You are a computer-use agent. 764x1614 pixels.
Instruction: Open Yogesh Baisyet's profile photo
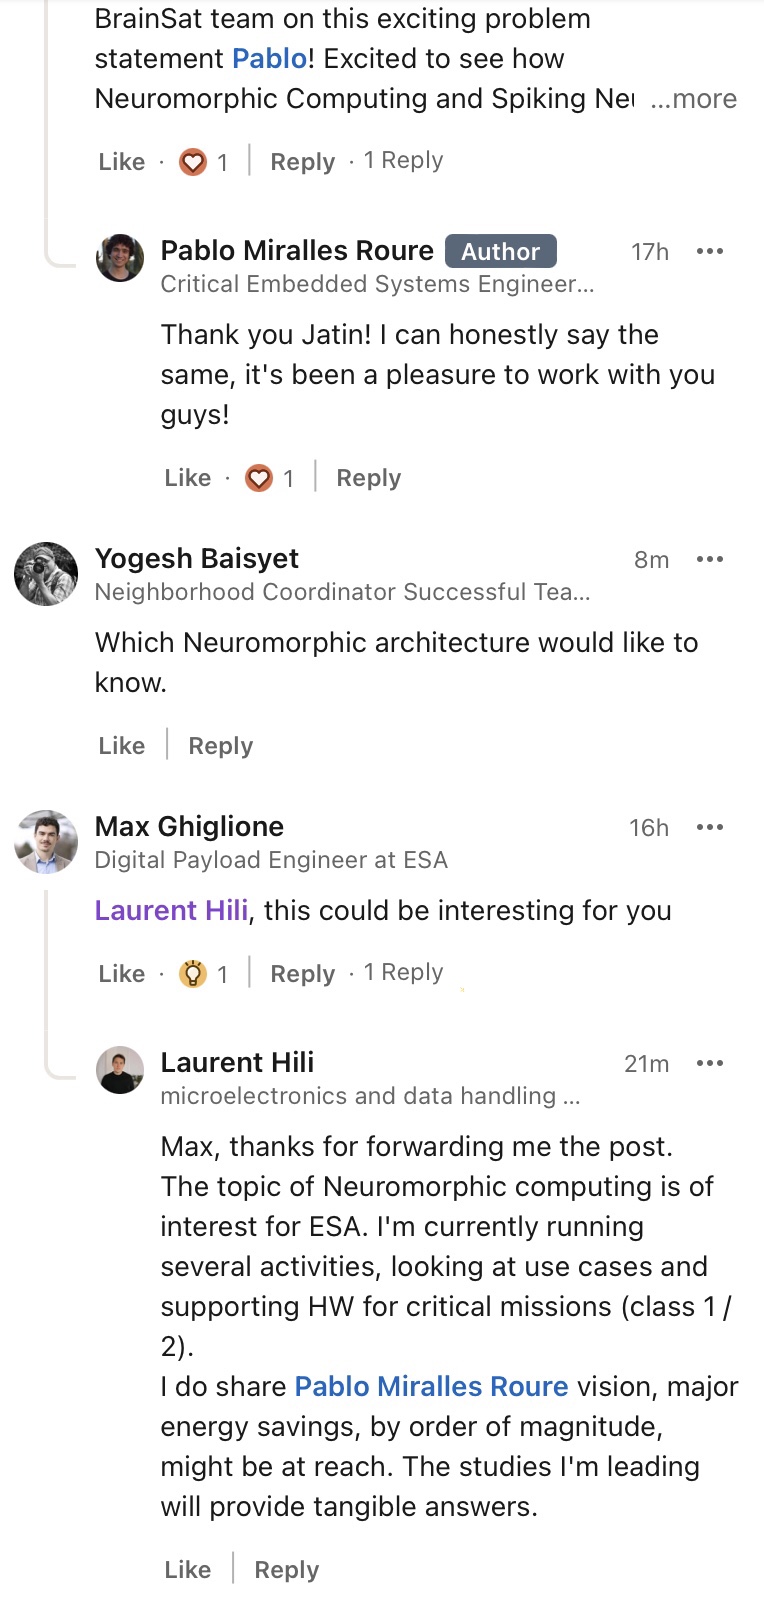pyautogui.click(x=46, y=574)
